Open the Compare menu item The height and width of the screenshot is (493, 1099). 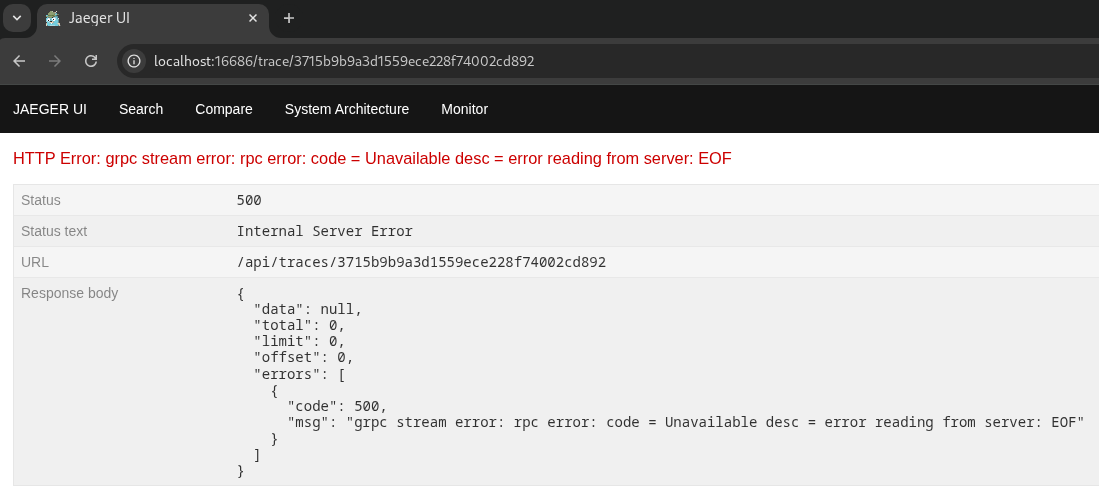coord(224,109)
